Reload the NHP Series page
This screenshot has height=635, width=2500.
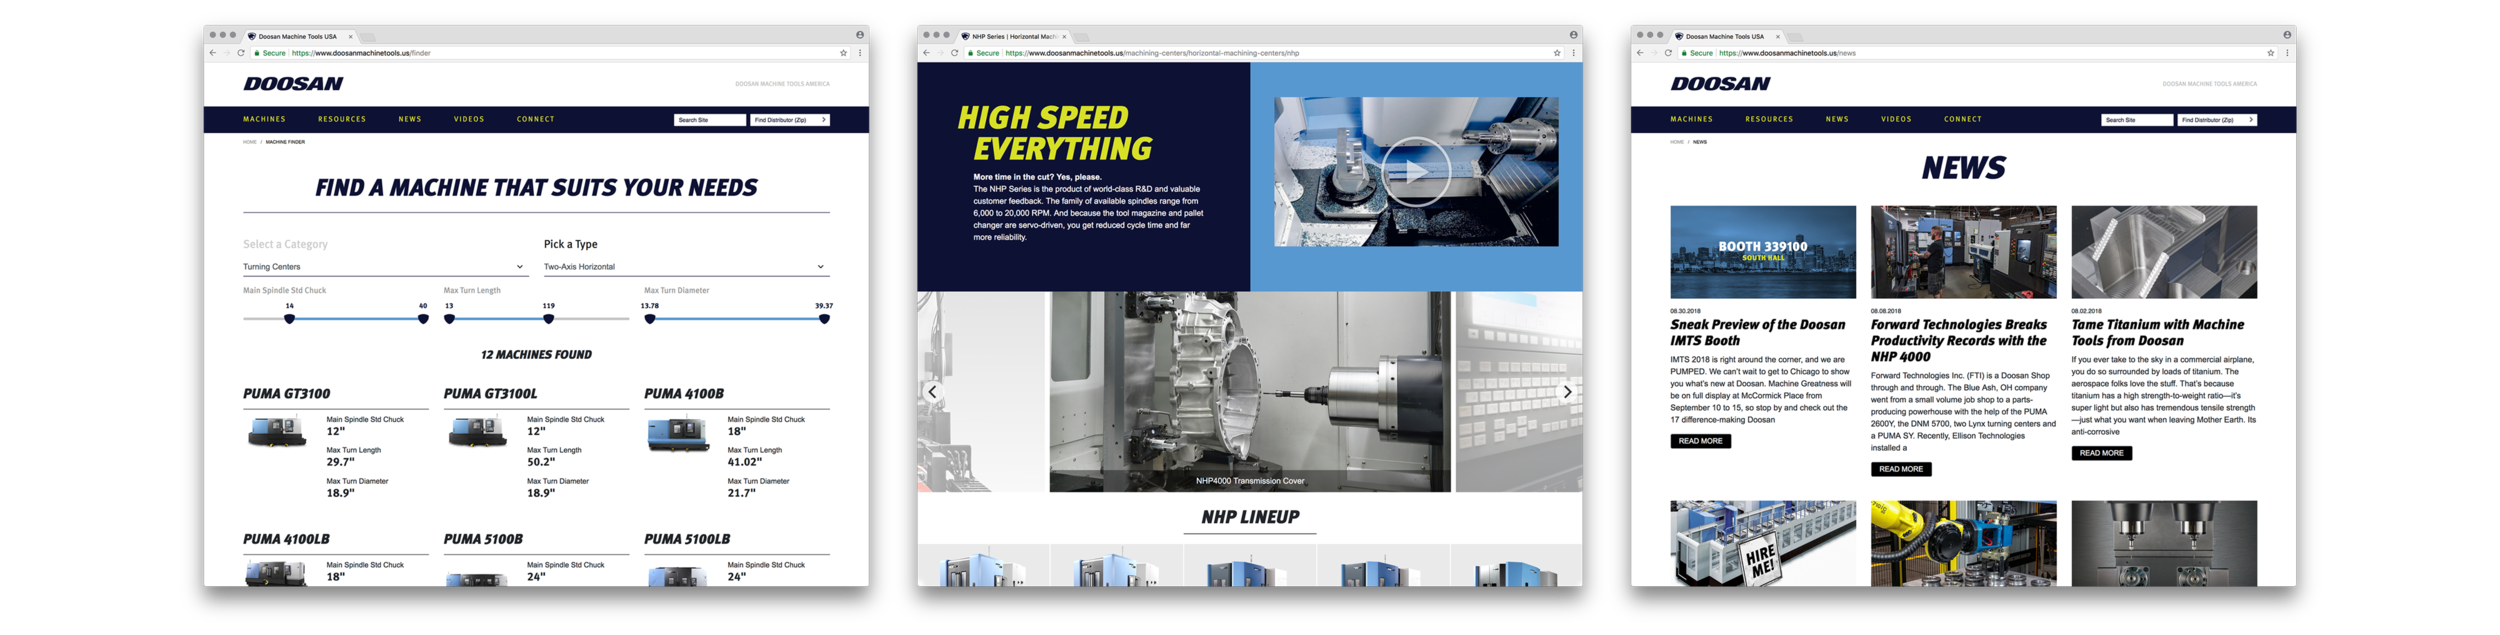pyautogui.click(x=955, y=53)
